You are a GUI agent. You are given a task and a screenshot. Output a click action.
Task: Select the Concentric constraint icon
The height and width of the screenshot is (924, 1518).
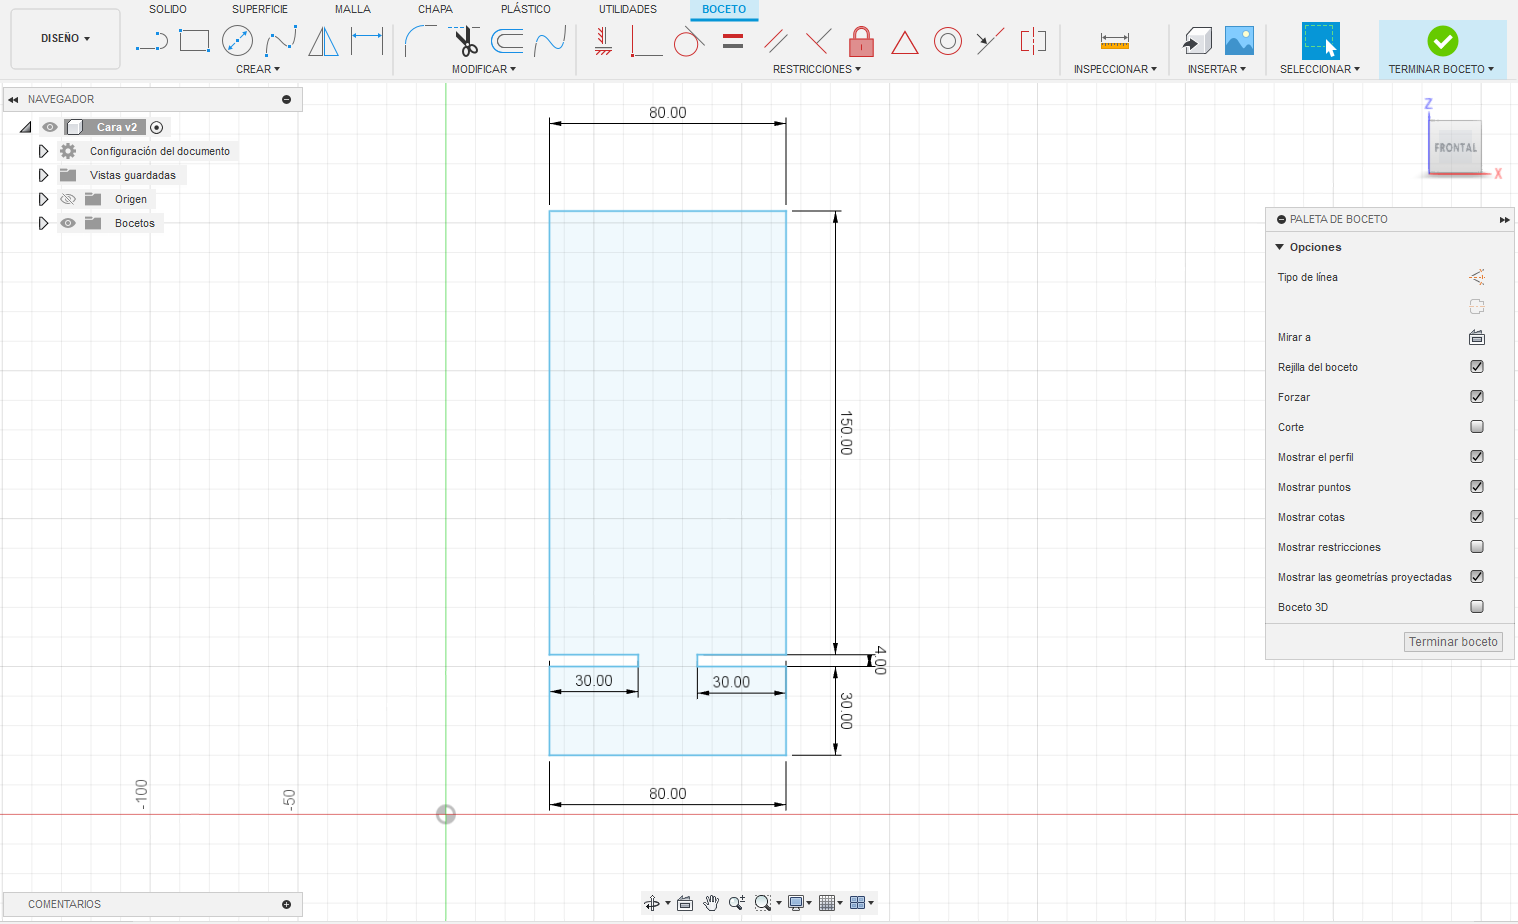click(x=948, y=41)
